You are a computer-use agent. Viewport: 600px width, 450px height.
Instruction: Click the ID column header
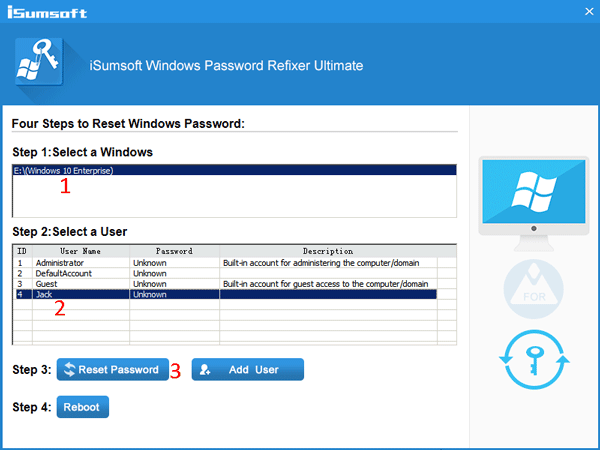coord(23,251)
